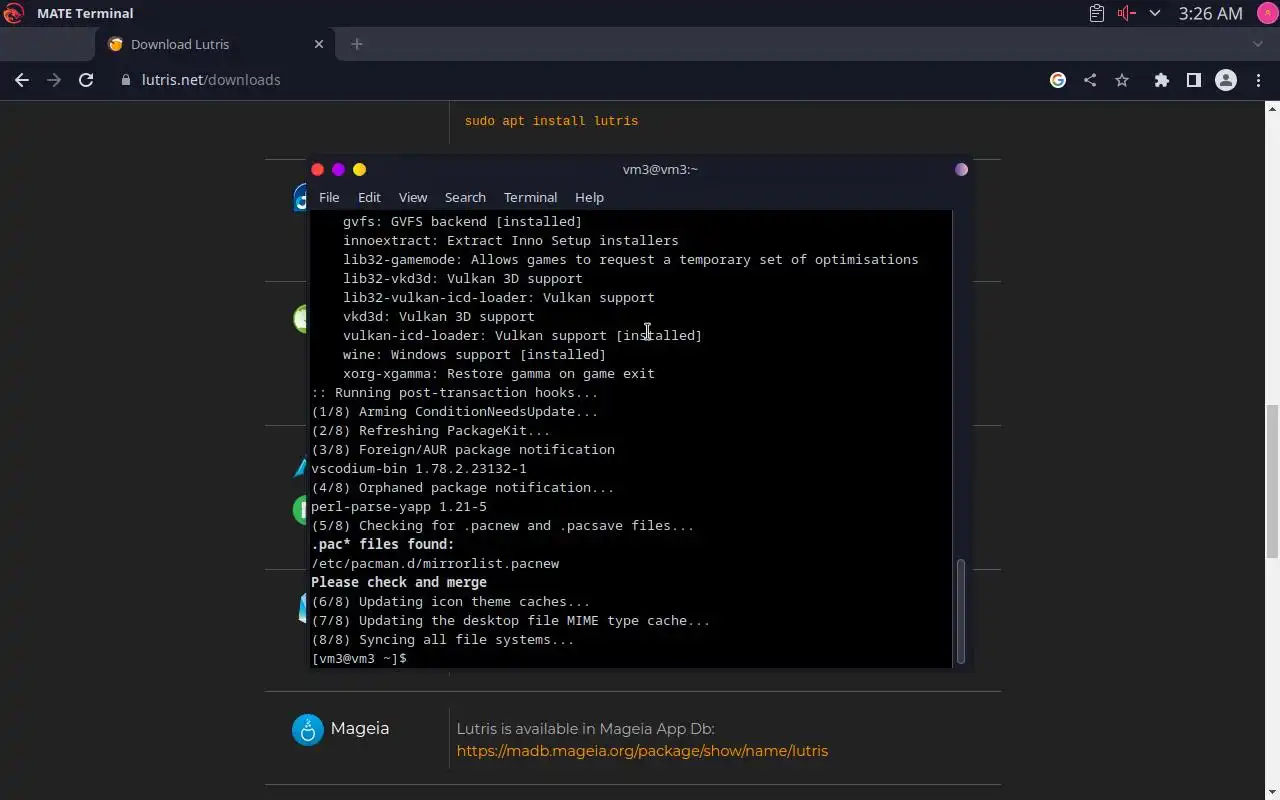The image size is (1280, 800).
Task: Open the Mageia madb package link
Action: pyautogui.click(x=642, y=750)
